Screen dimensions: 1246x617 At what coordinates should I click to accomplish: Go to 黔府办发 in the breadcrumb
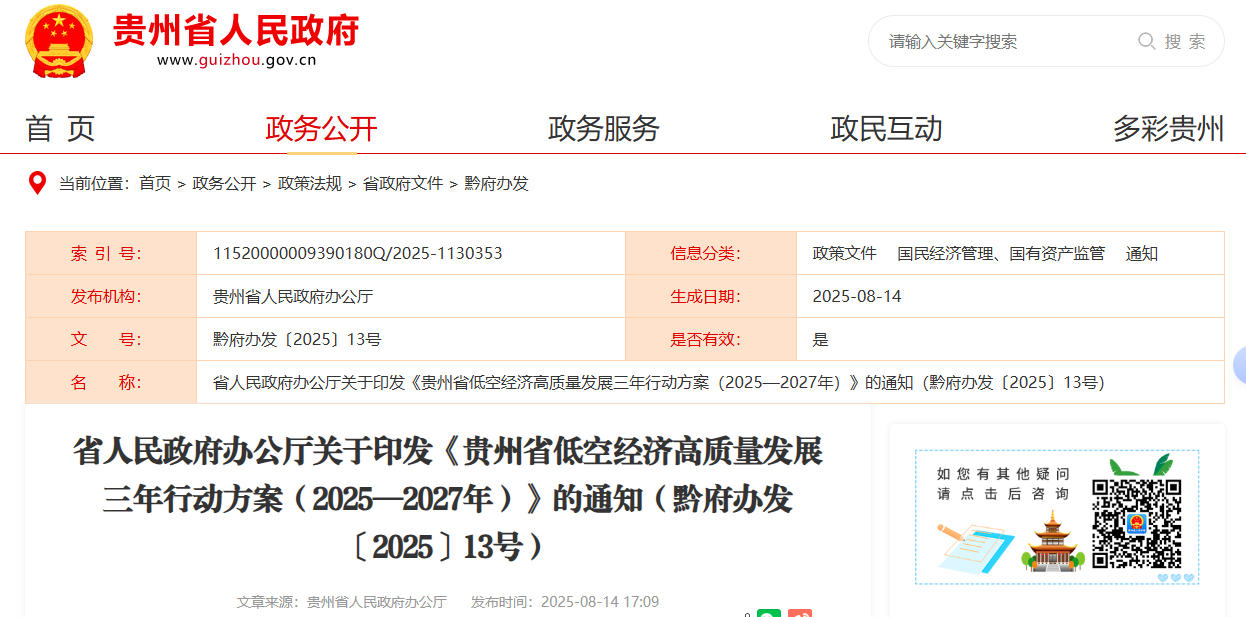tap(496, 184)
